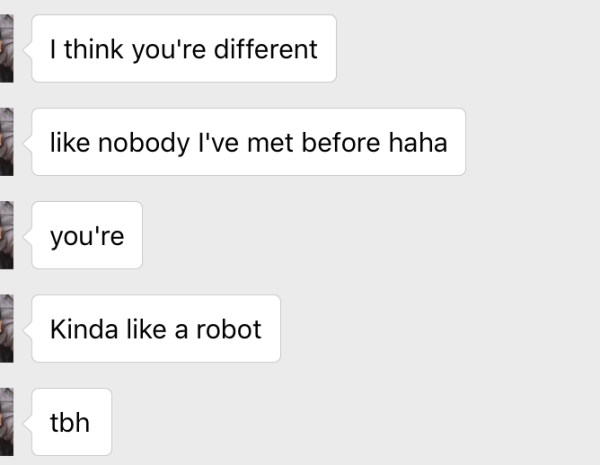600x465 pixels.
Task: Click avatar beside "Kinda like a robot"
Action: pos(6,328)
